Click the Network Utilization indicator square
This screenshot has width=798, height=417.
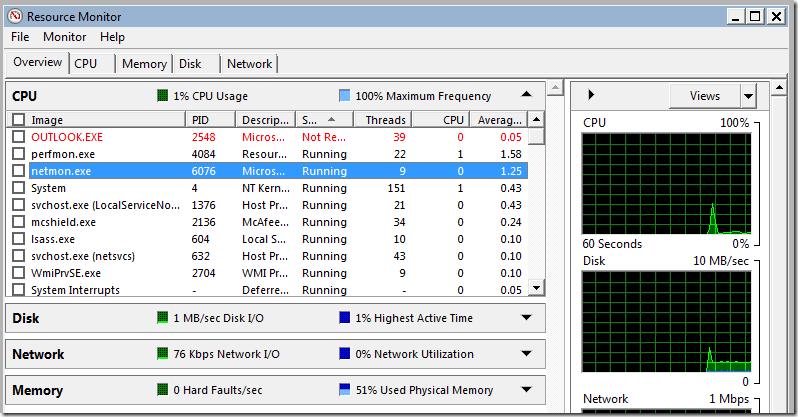click(345, 355)
